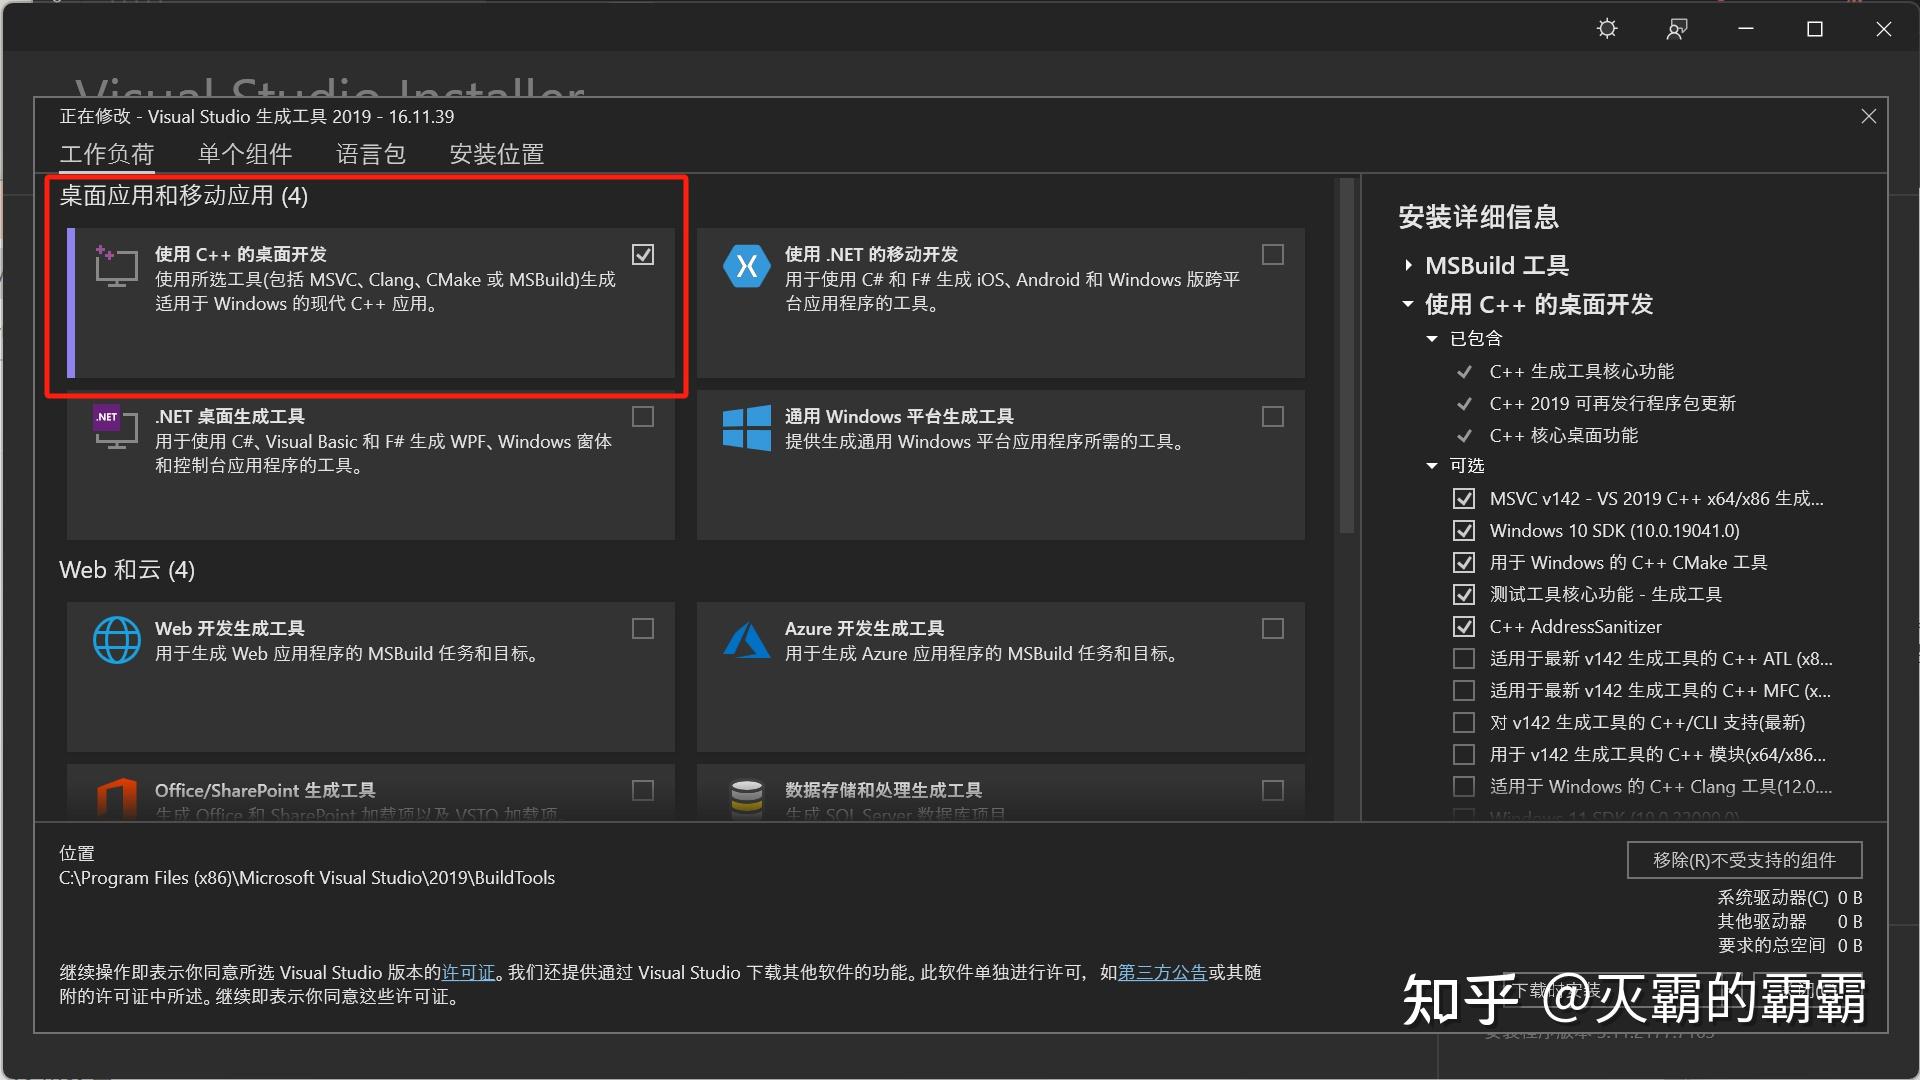Click the 移除(R)不受支持的组件 button
The image size is (1920, 1080).
click(x=1743, y=860)
